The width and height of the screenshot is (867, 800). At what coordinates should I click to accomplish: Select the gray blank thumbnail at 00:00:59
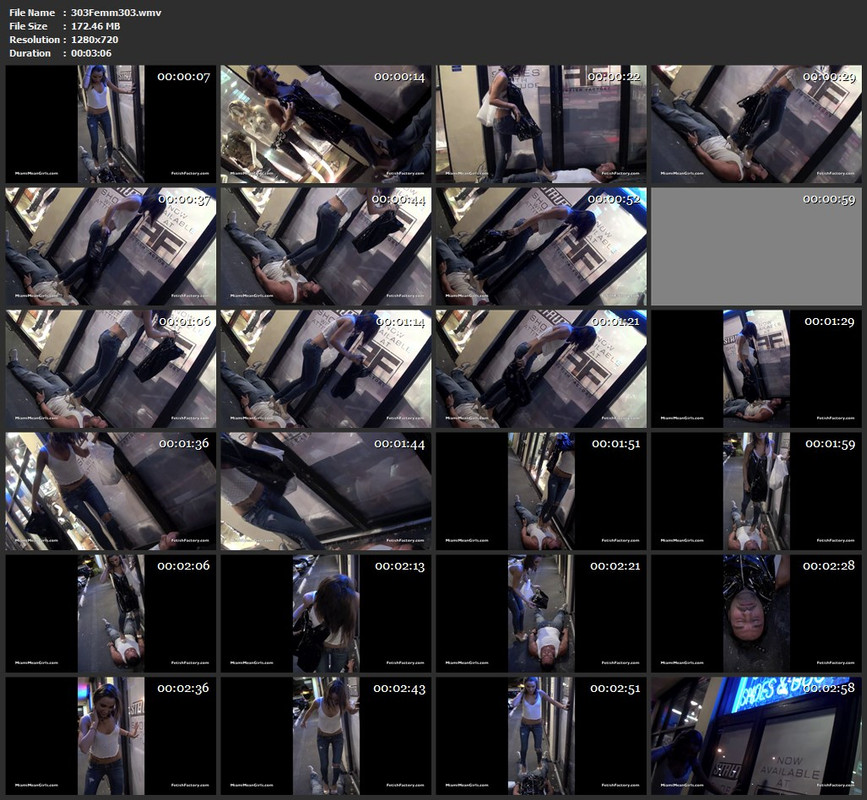756,247
